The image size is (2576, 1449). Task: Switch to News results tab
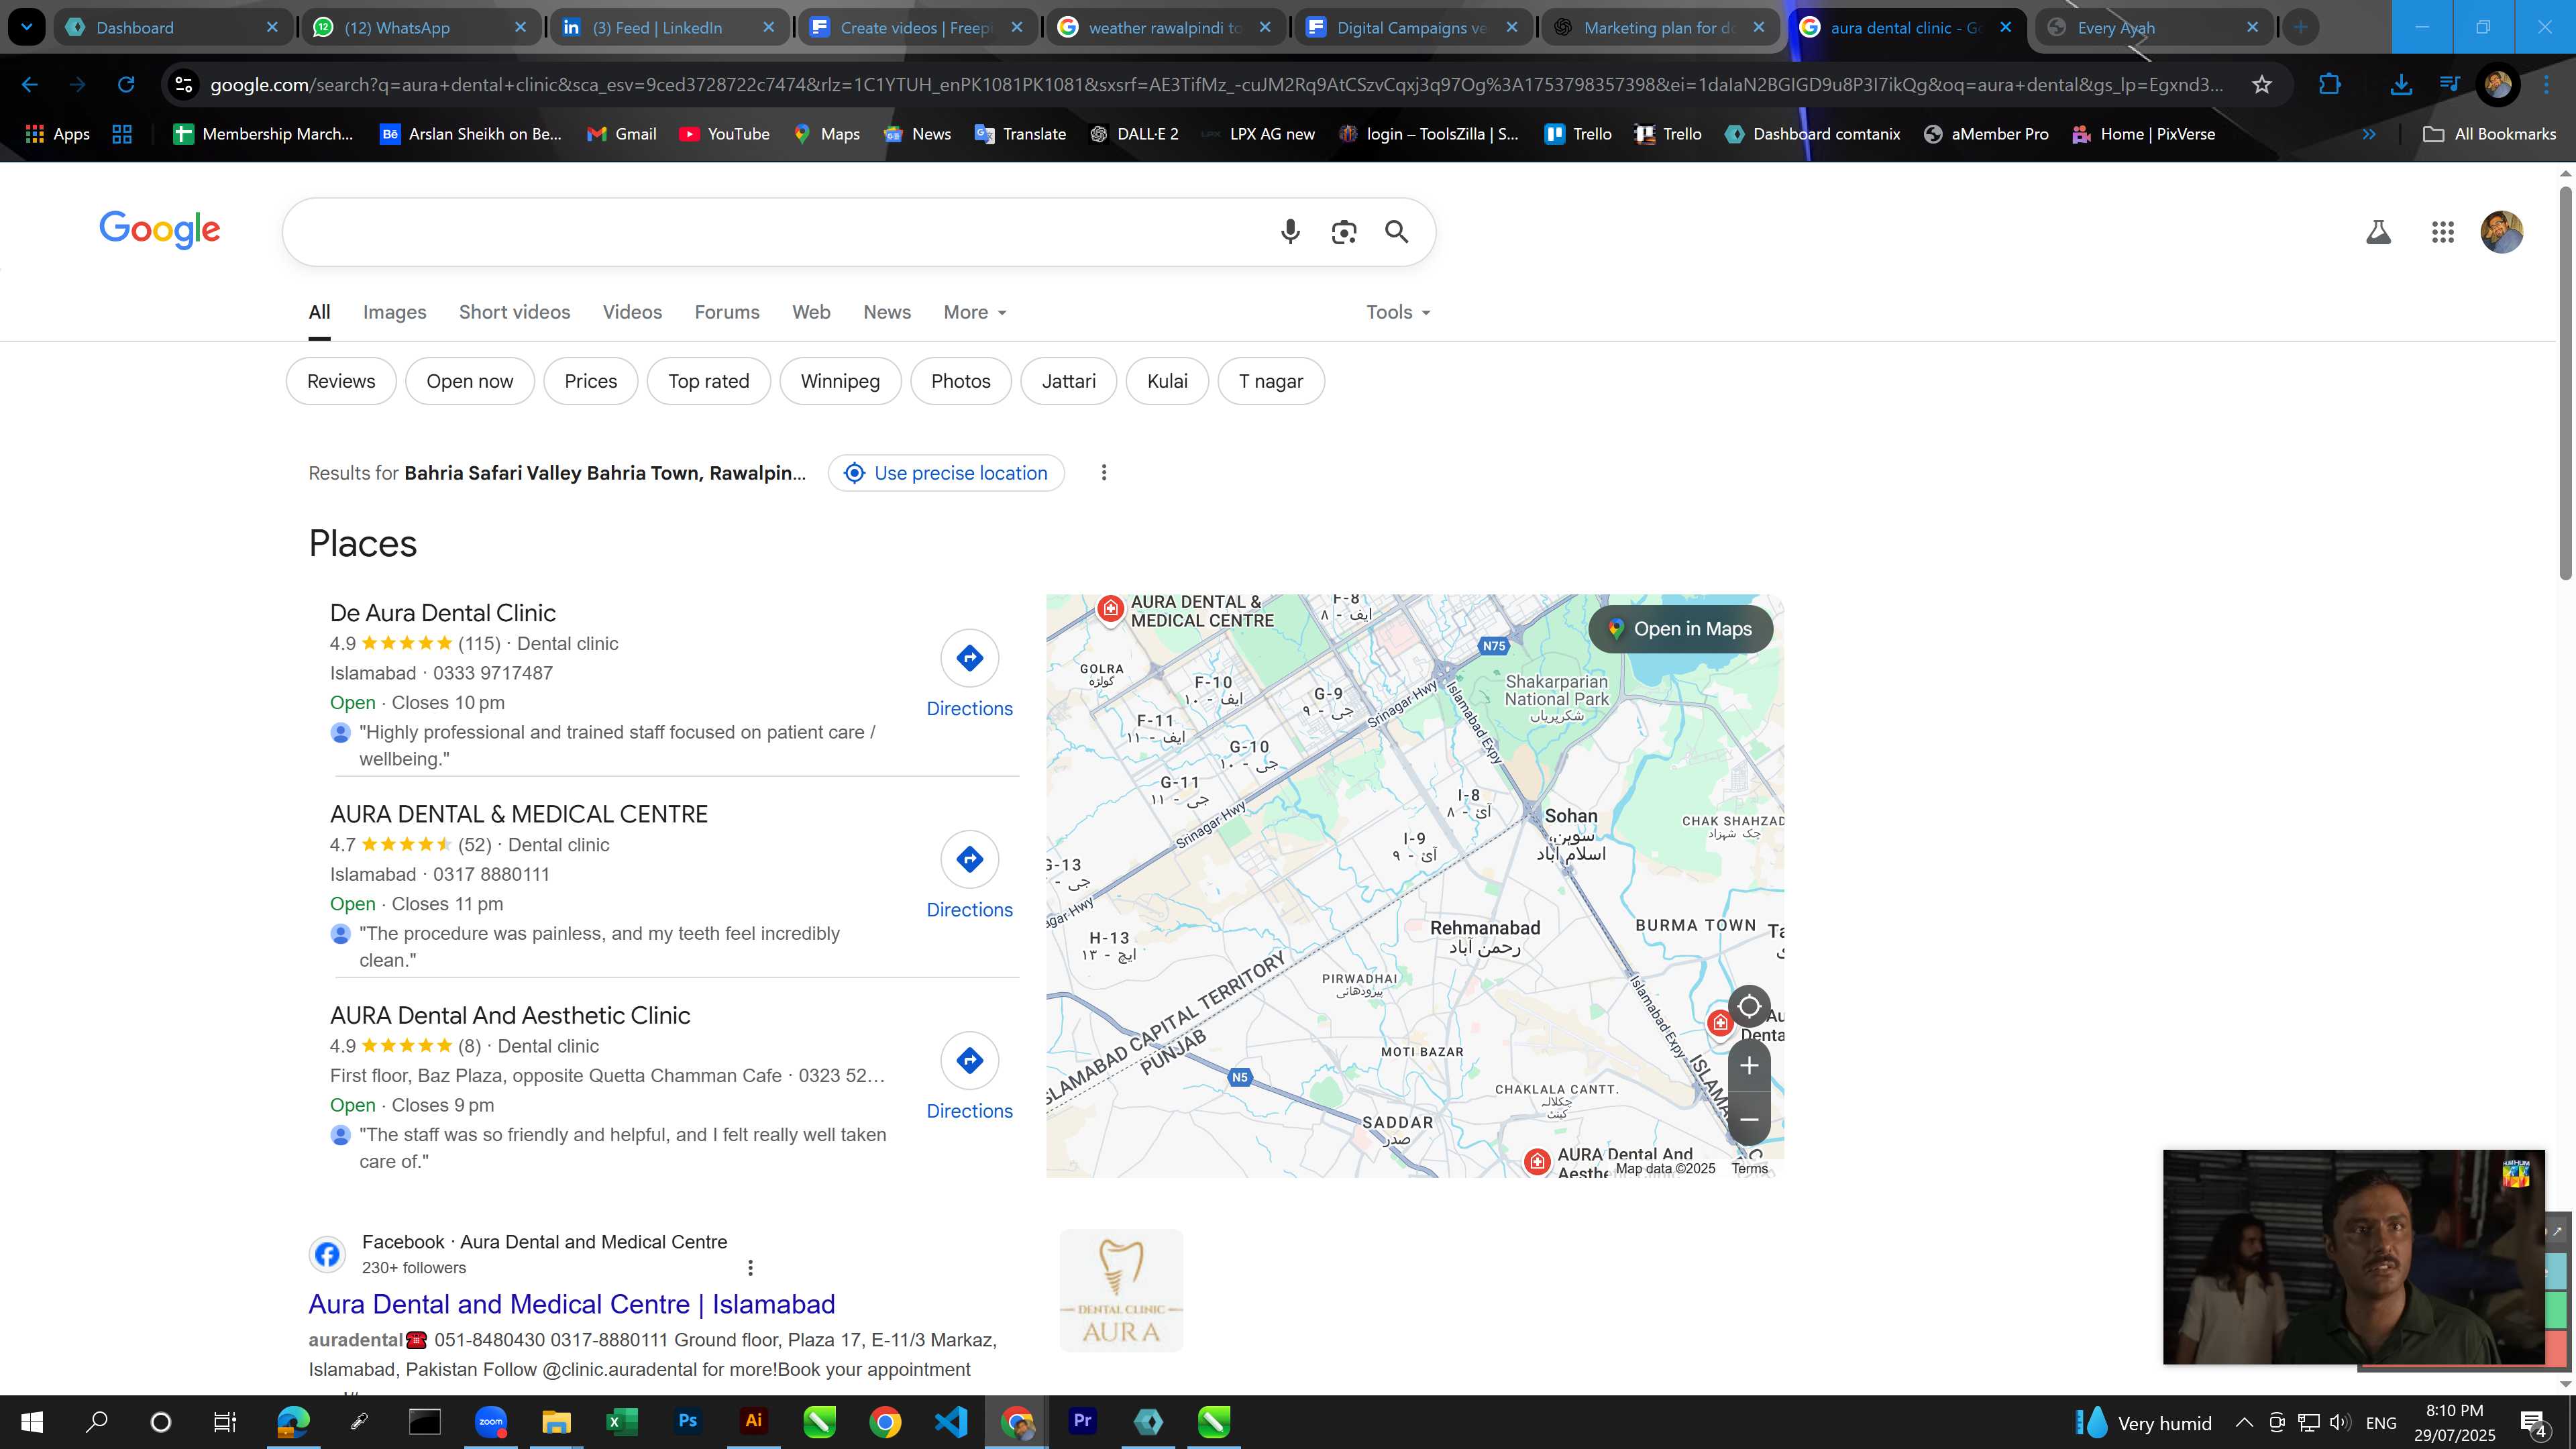tap(887, 313)
